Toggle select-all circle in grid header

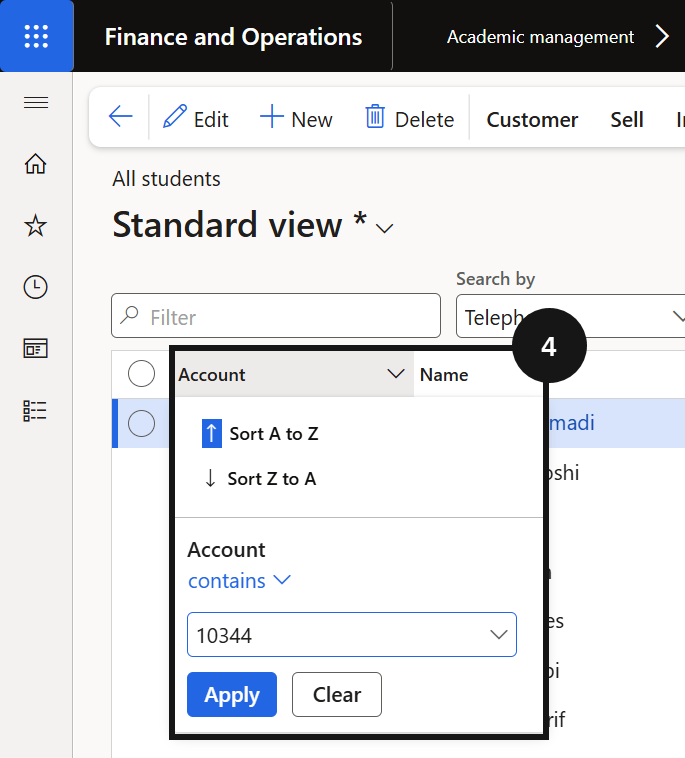coord(141,374)
